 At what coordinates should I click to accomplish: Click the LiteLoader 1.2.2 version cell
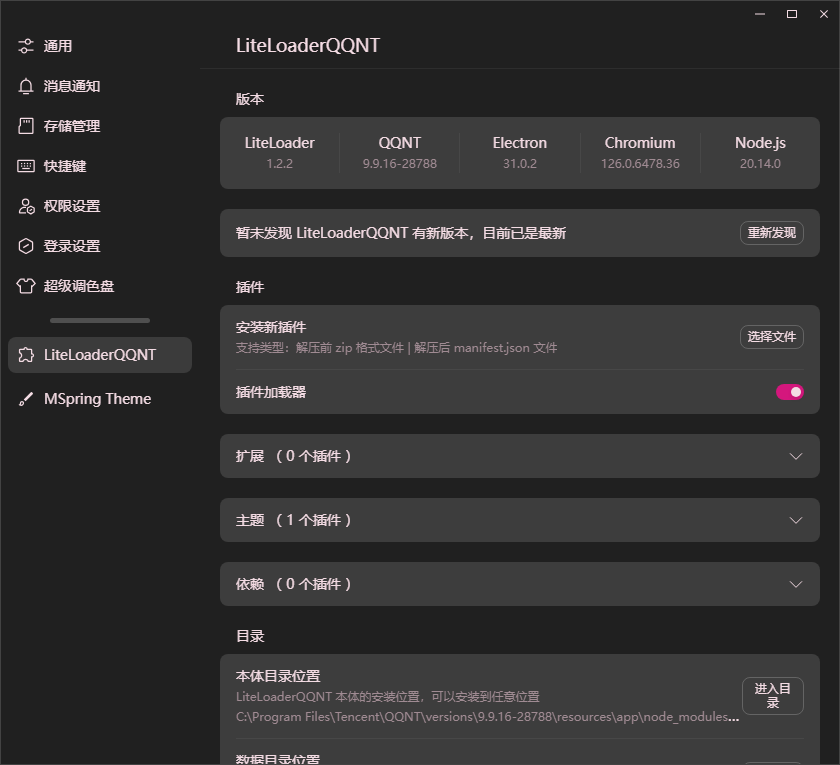tap(280, 153)
